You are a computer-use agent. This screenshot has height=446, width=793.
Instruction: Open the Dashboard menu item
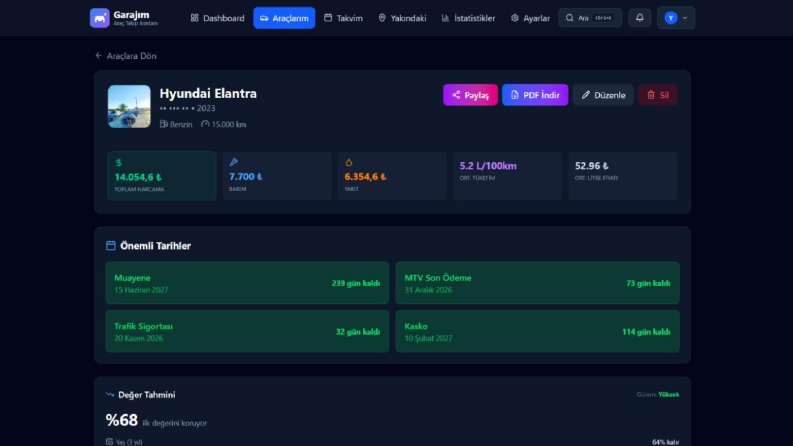(x=217, y=18)
